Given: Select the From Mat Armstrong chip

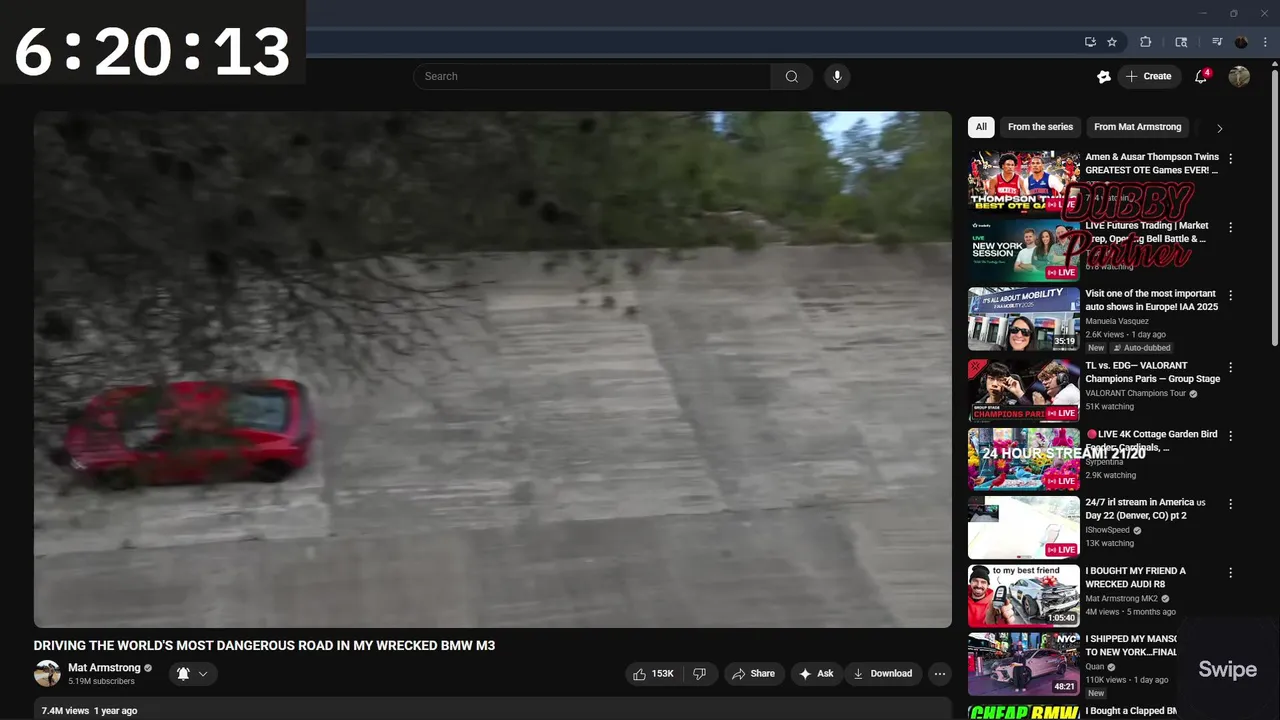Looking at the screenshot, I should click(x=1137, y=127).
